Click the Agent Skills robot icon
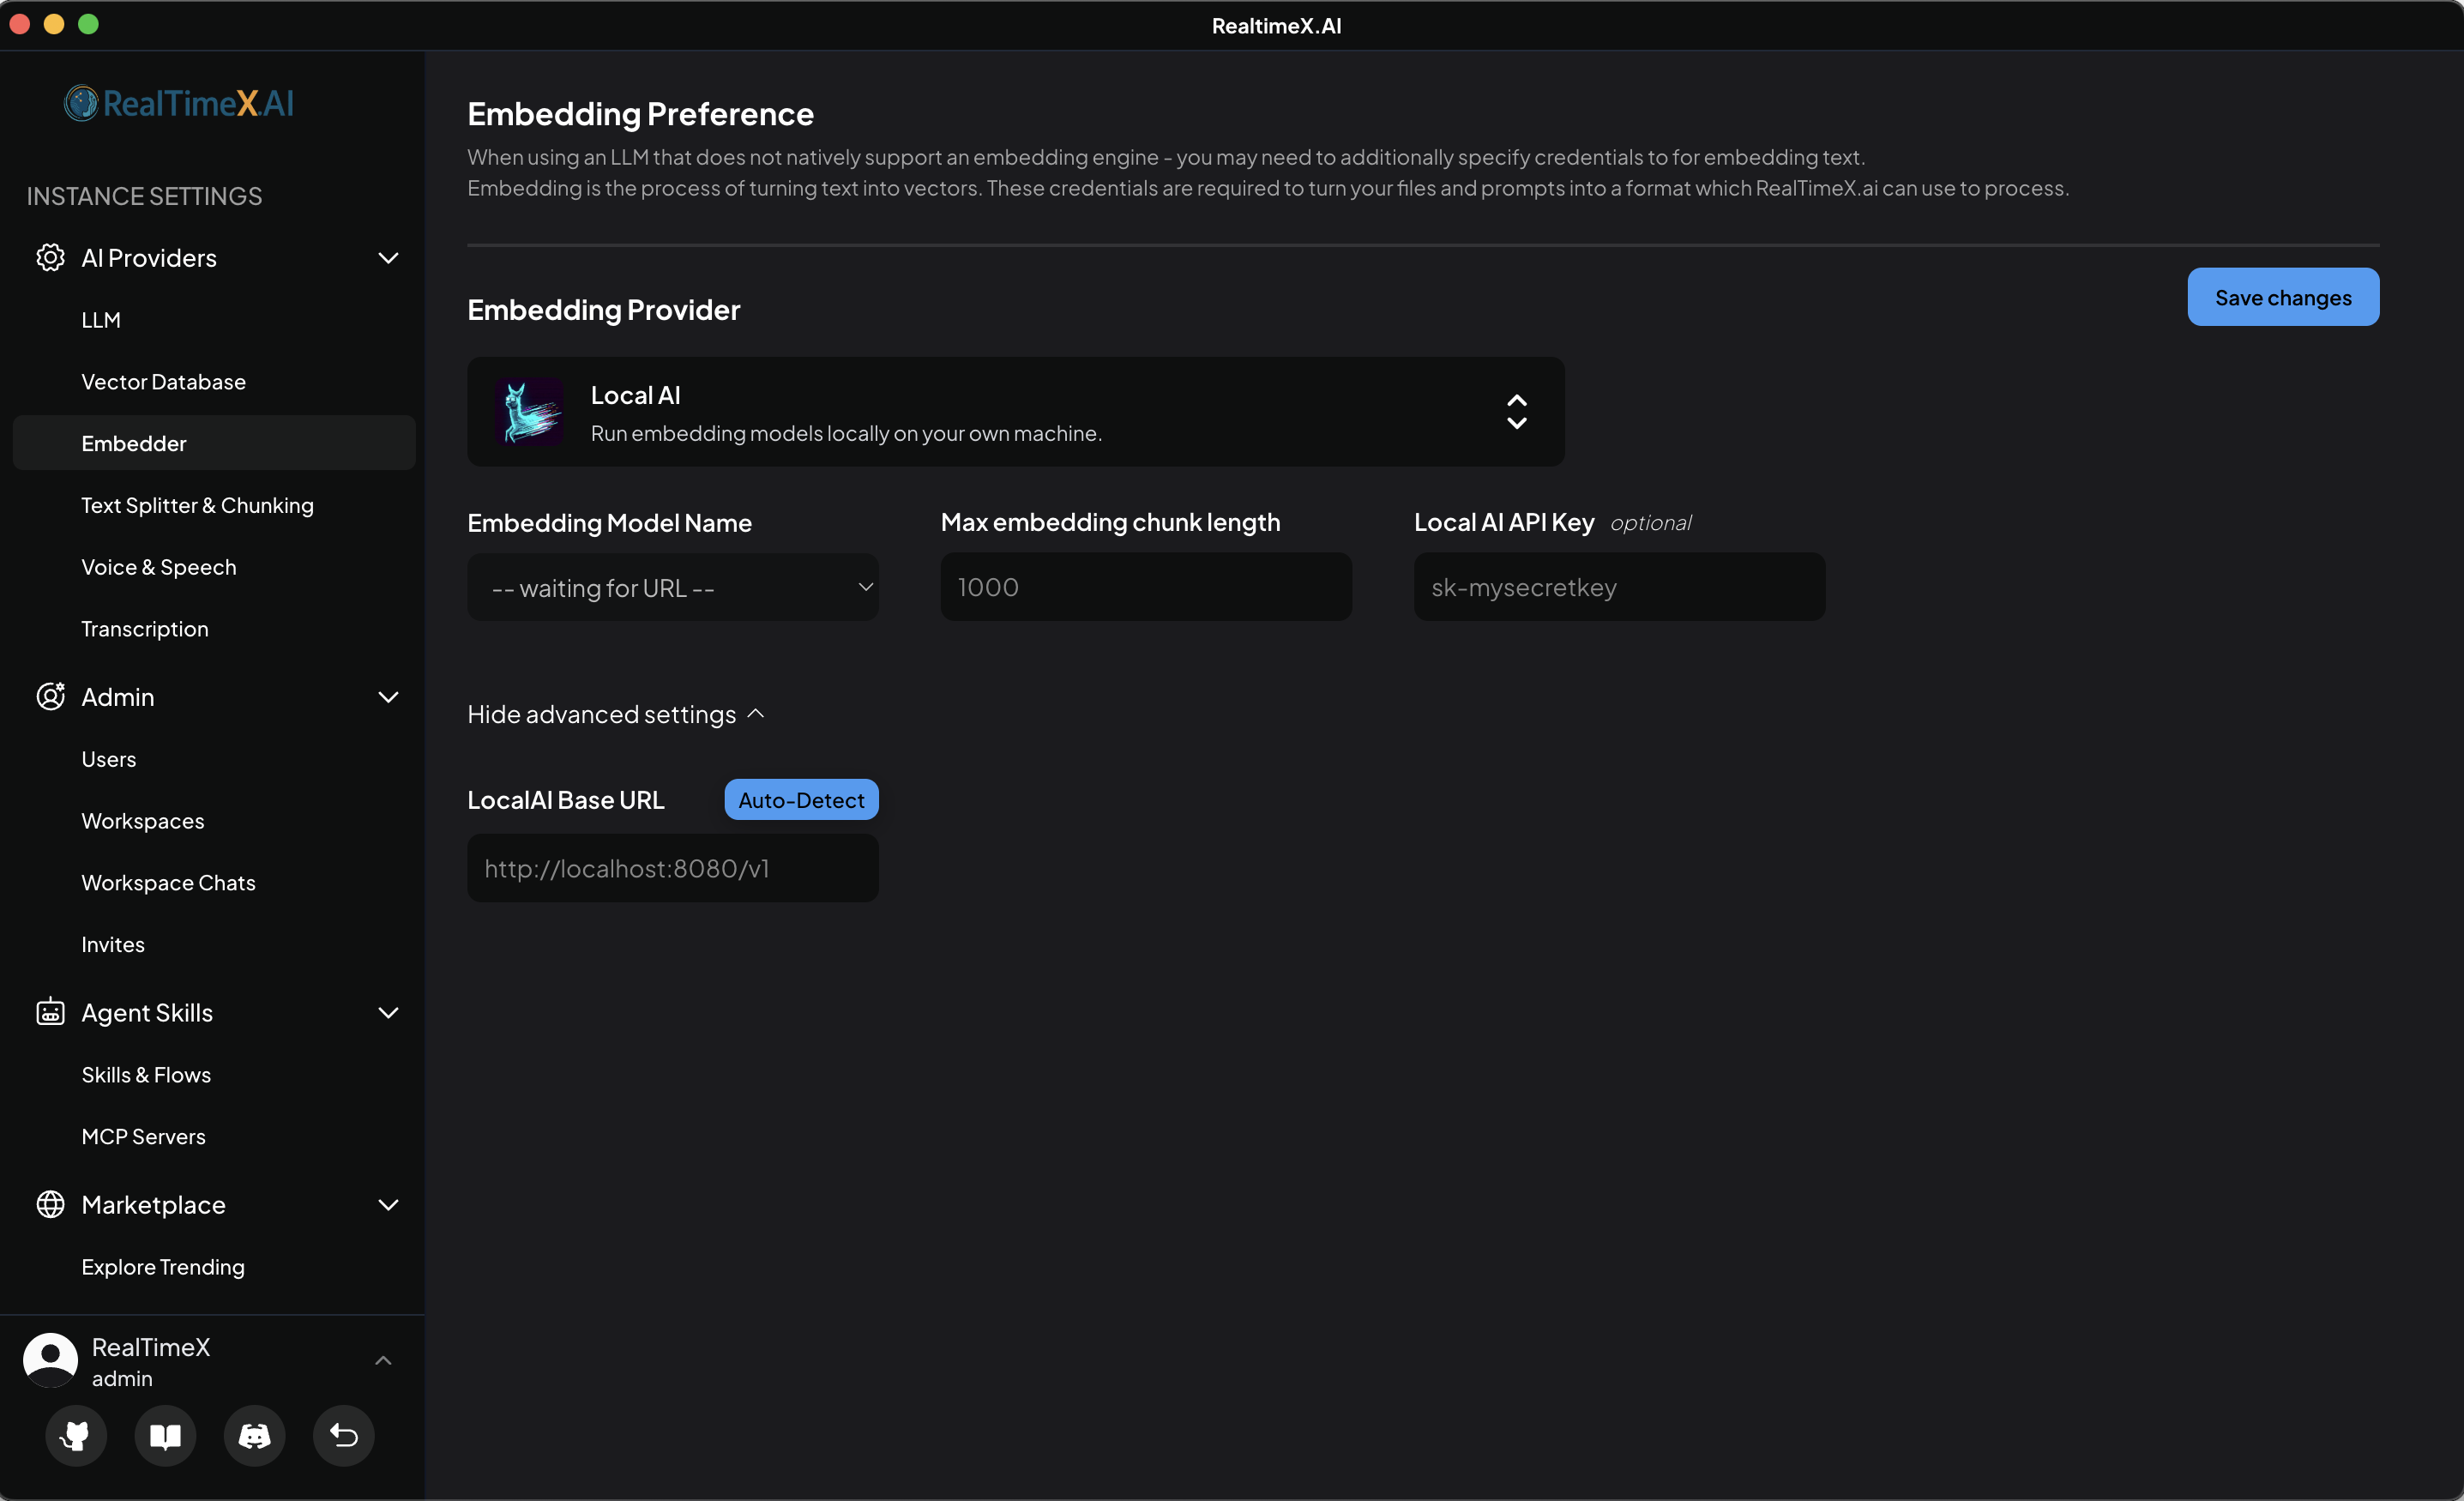The height and width of the screenshot is (1501, 2464). coord(50,1012)
